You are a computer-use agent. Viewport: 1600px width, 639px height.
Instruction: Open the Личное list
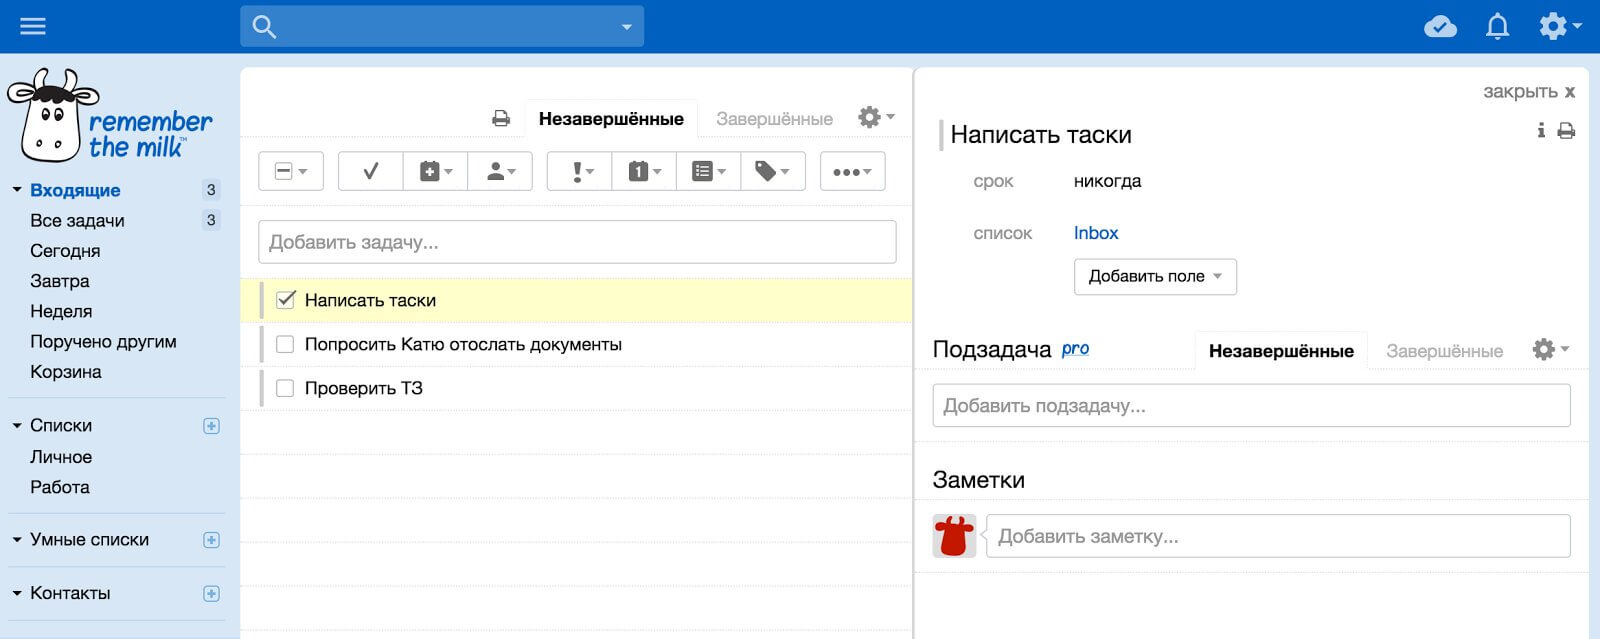tap(61, 457)
